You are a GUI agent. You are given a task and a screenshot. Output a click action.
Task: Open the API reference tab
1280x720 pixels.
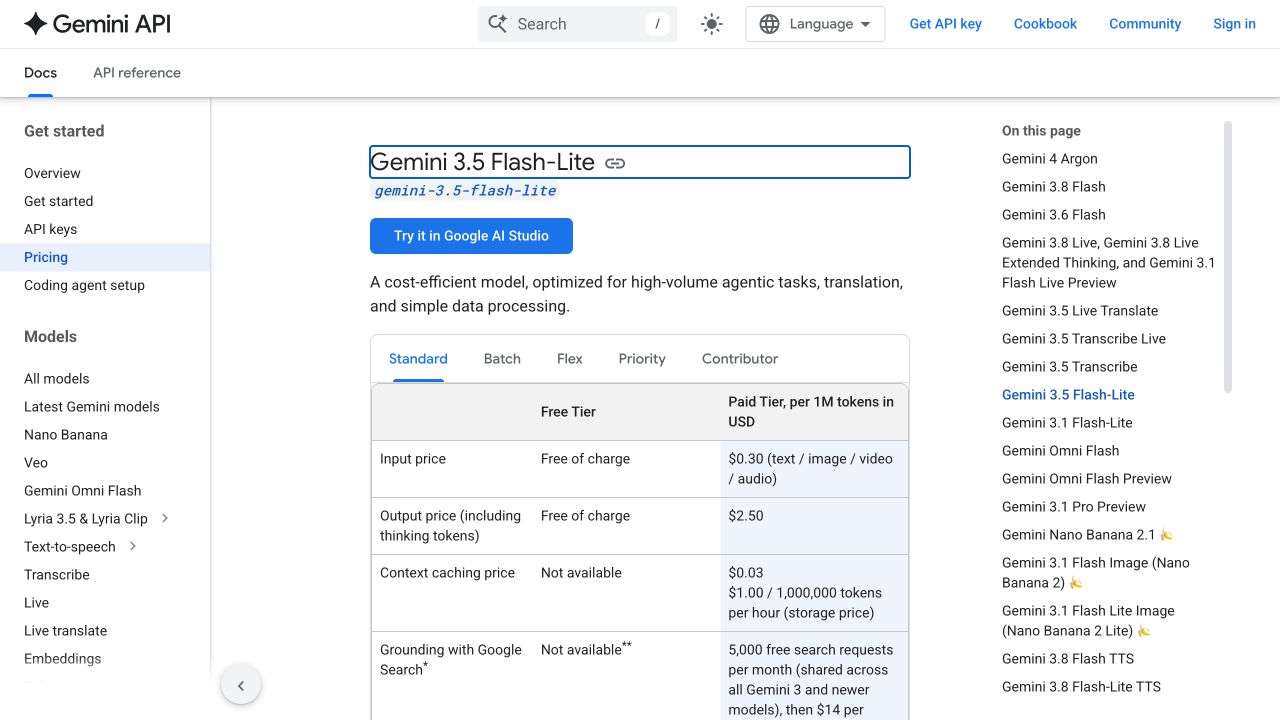click(x=137, y=73)
